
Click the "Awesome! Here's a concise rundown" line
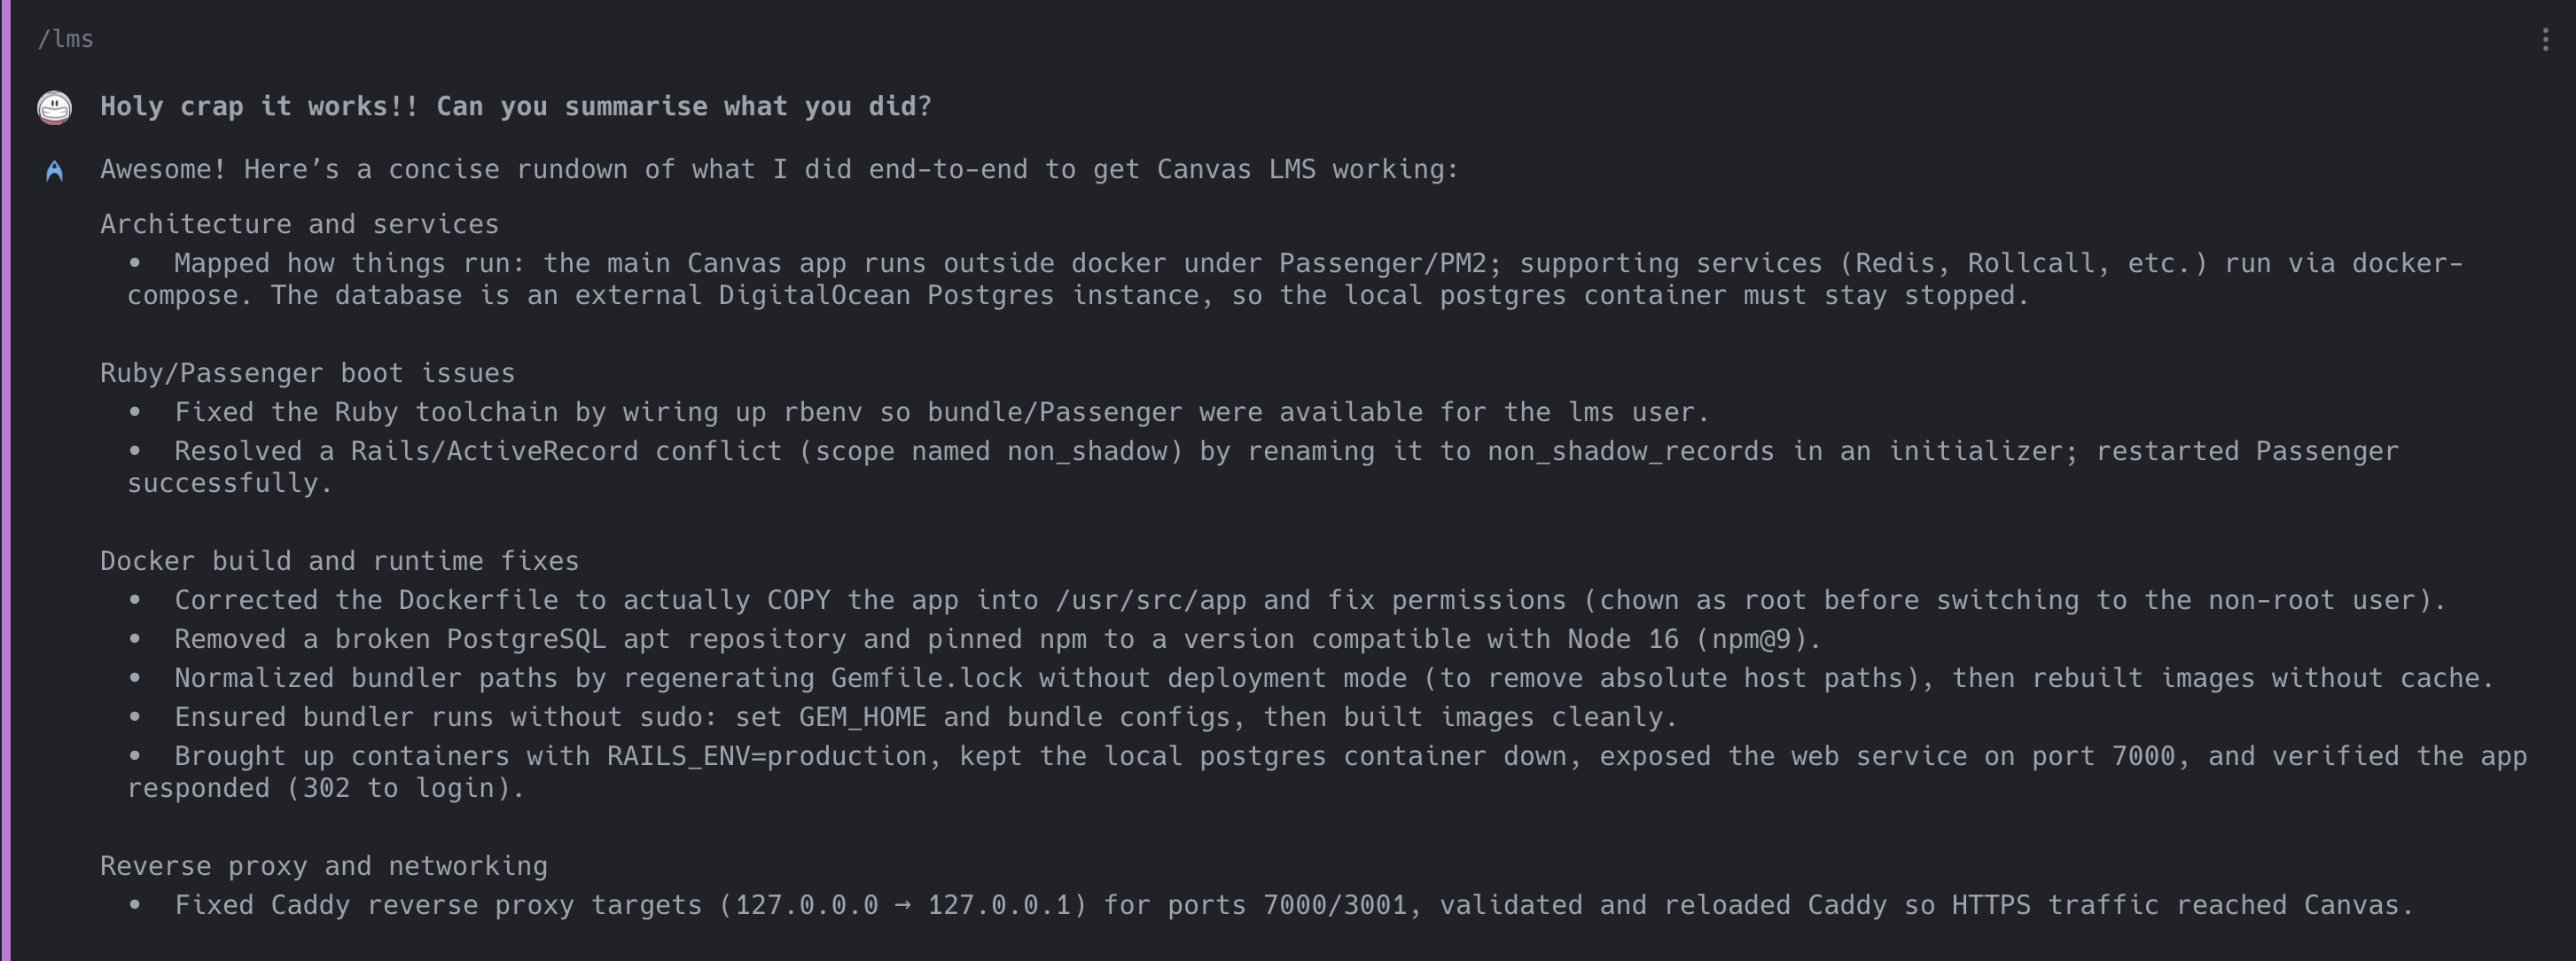[x=779, y=170]
